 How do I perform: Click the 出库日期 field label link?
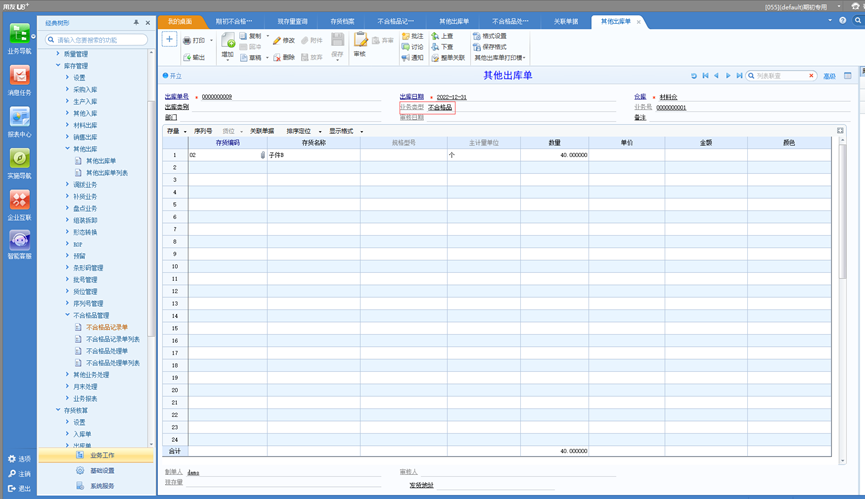click(x=412, y=96)
